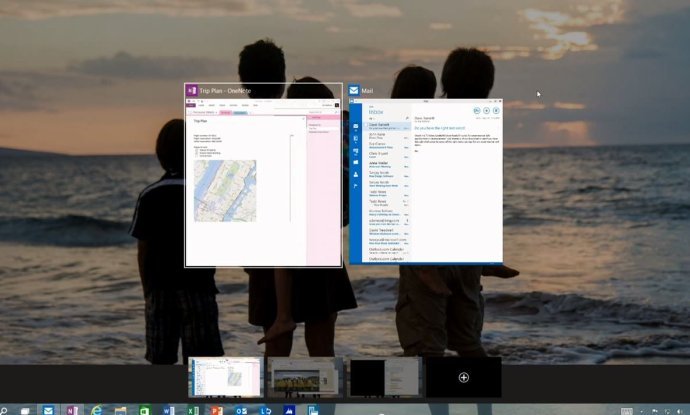
Task: Add a new virtual desktop
Action: point(463,377)
